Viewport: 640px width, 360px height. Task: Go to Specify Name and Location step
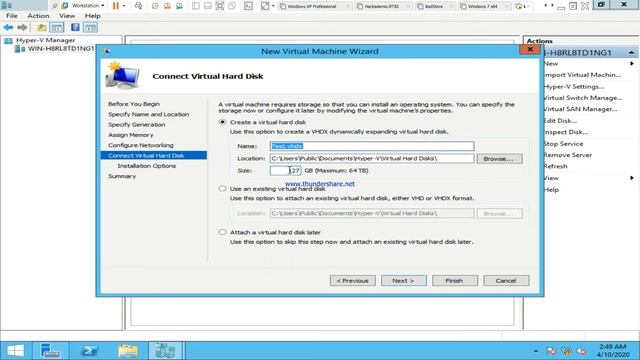(x=149, y=114)
